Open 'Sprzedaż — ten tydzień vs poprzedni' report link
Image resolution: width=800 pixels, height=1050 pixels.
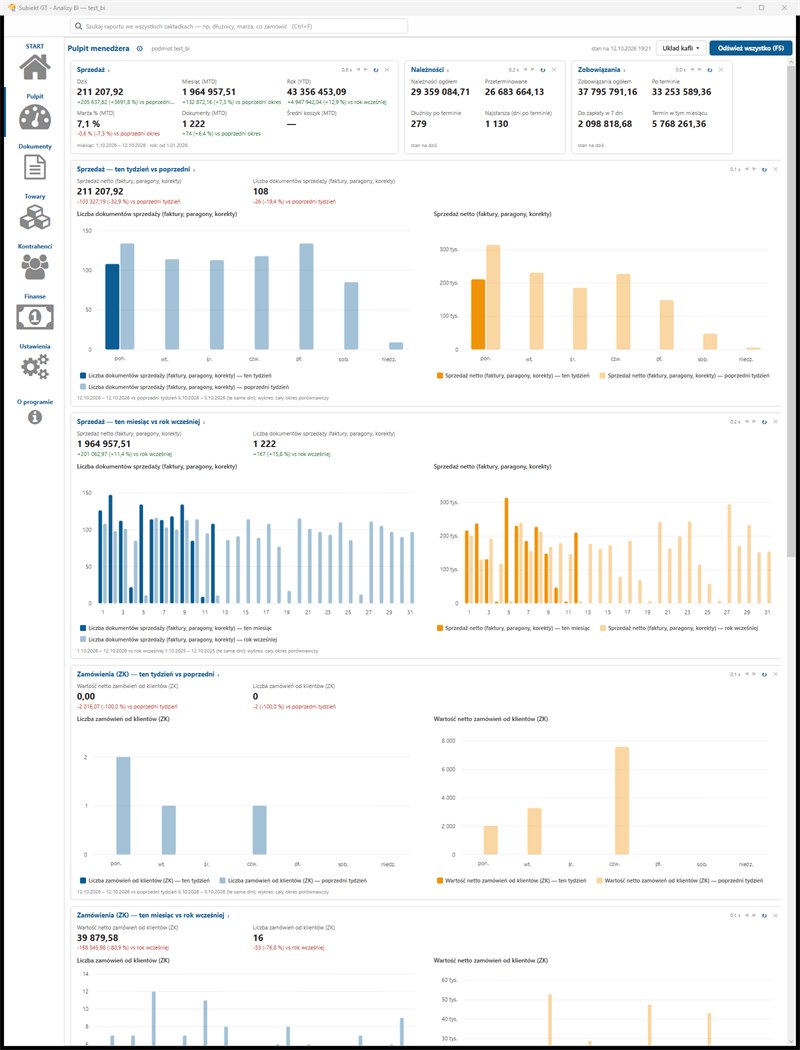pos(133,169)
